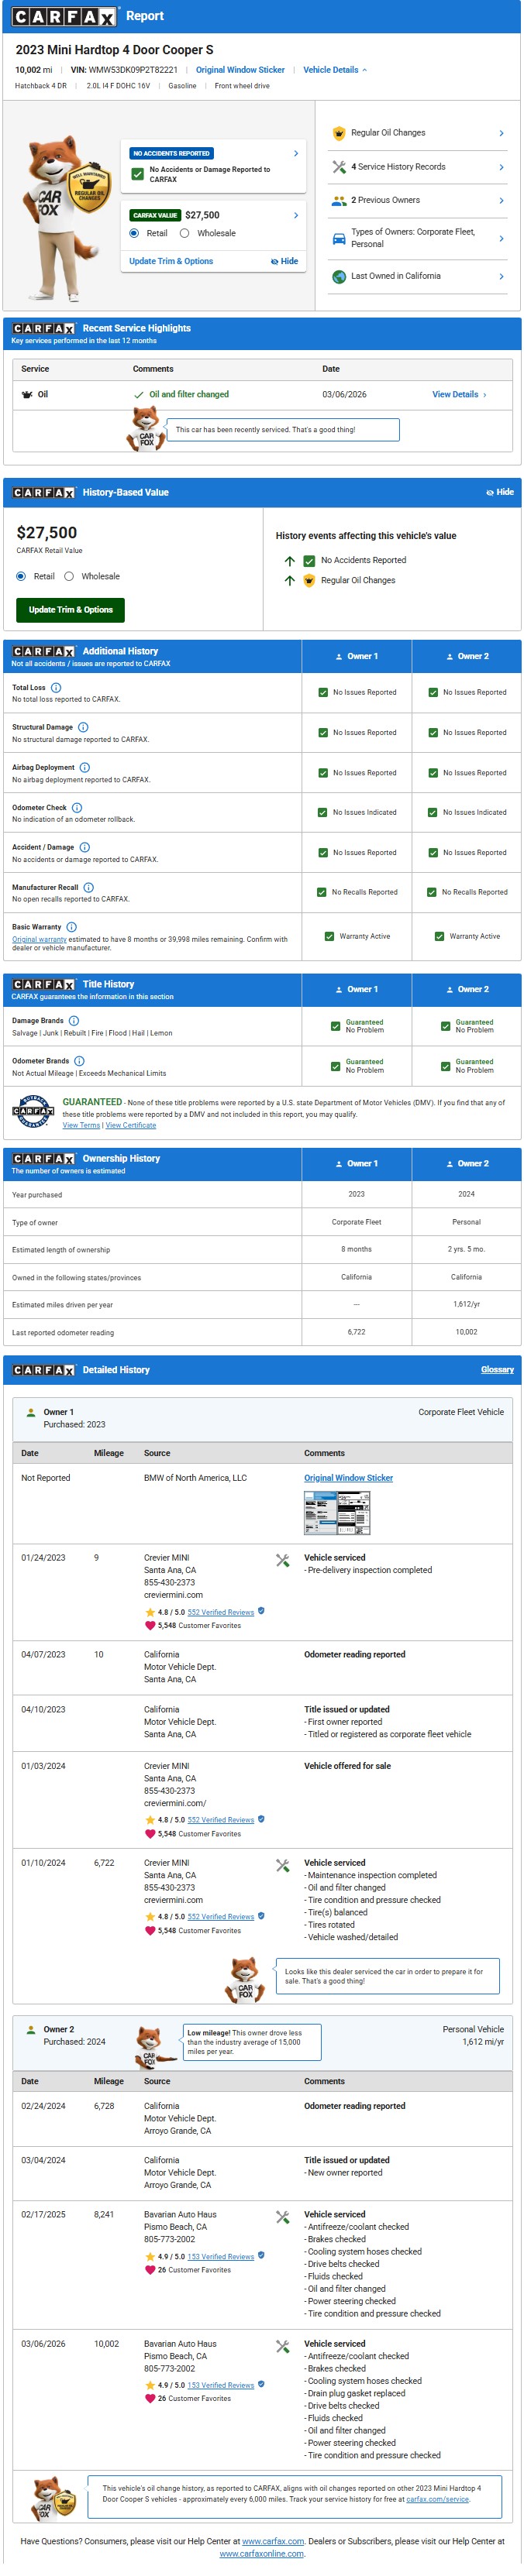
Task: Expand the 4 Service History Records chevron
Action: click(x=502, y=167)
